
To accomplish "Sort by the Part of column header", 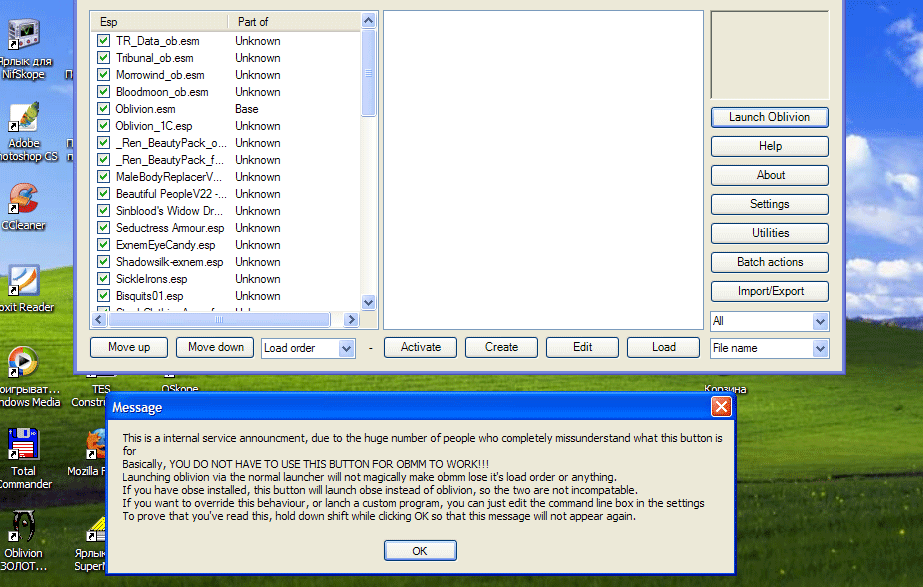I will 293,22.
